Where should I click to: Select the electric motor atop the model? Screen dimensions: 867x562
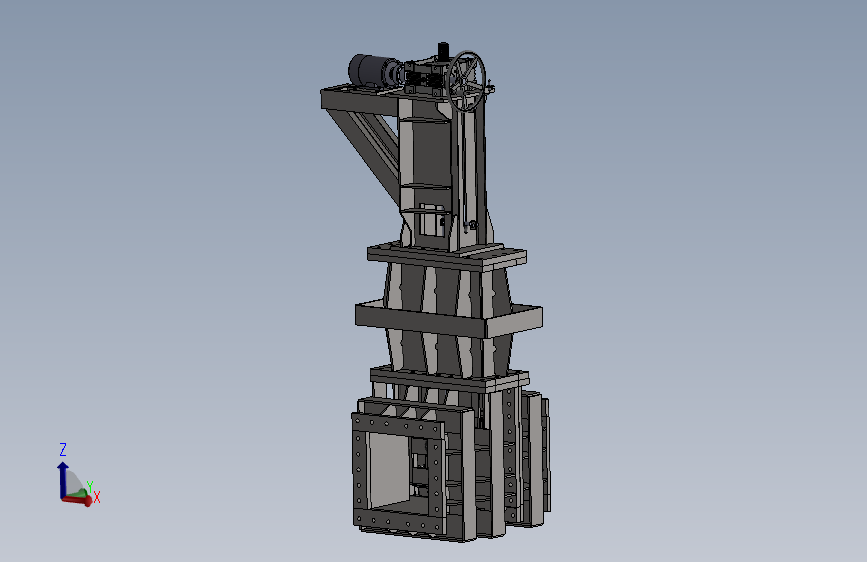pos(372,70)
